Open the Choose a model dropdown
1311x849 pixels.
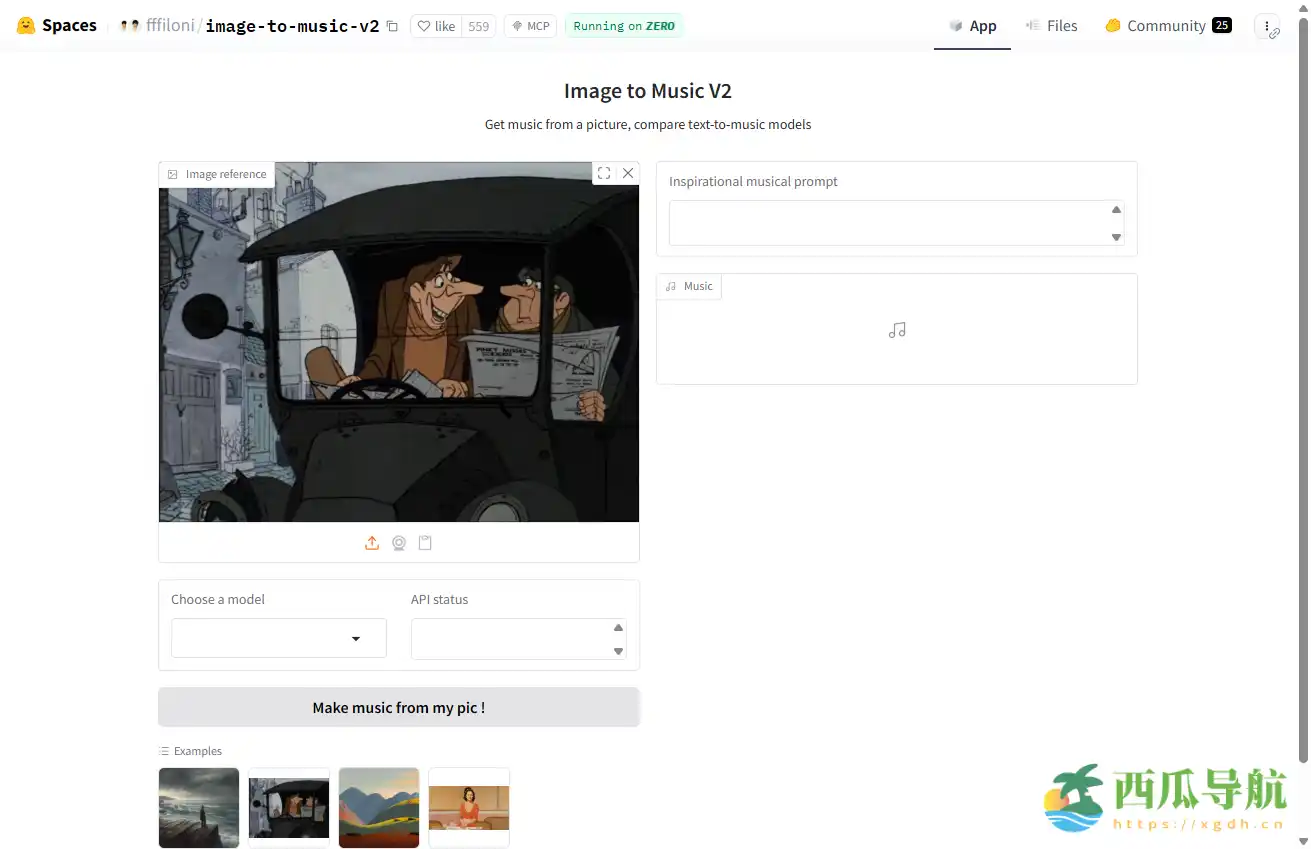279,638
